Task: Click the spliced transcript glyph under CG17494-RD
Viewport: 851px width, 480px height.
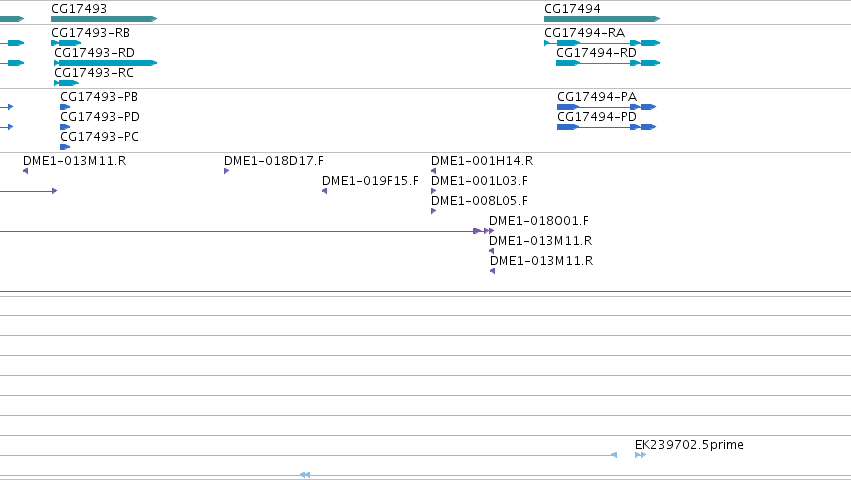Action: (608, 63)
